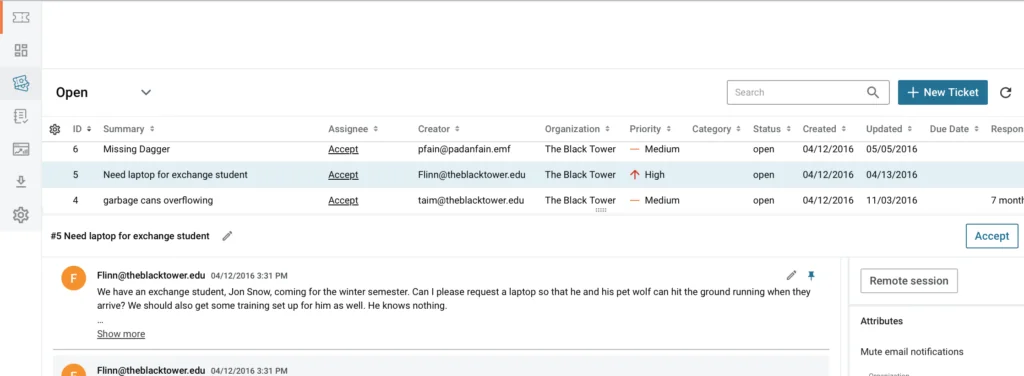Click Medium priority in Missing Dagger row
Image resolution: width=1024 pixels, height=376 pixels.
click(x=654, y=149)
